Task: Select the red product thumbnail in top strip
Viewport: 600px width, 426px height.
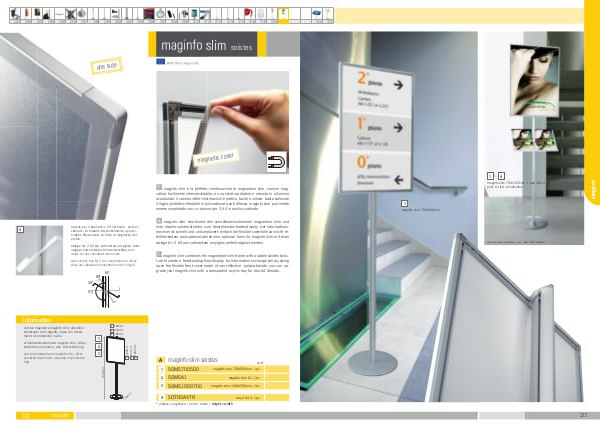Action: [x=249, y=15]
